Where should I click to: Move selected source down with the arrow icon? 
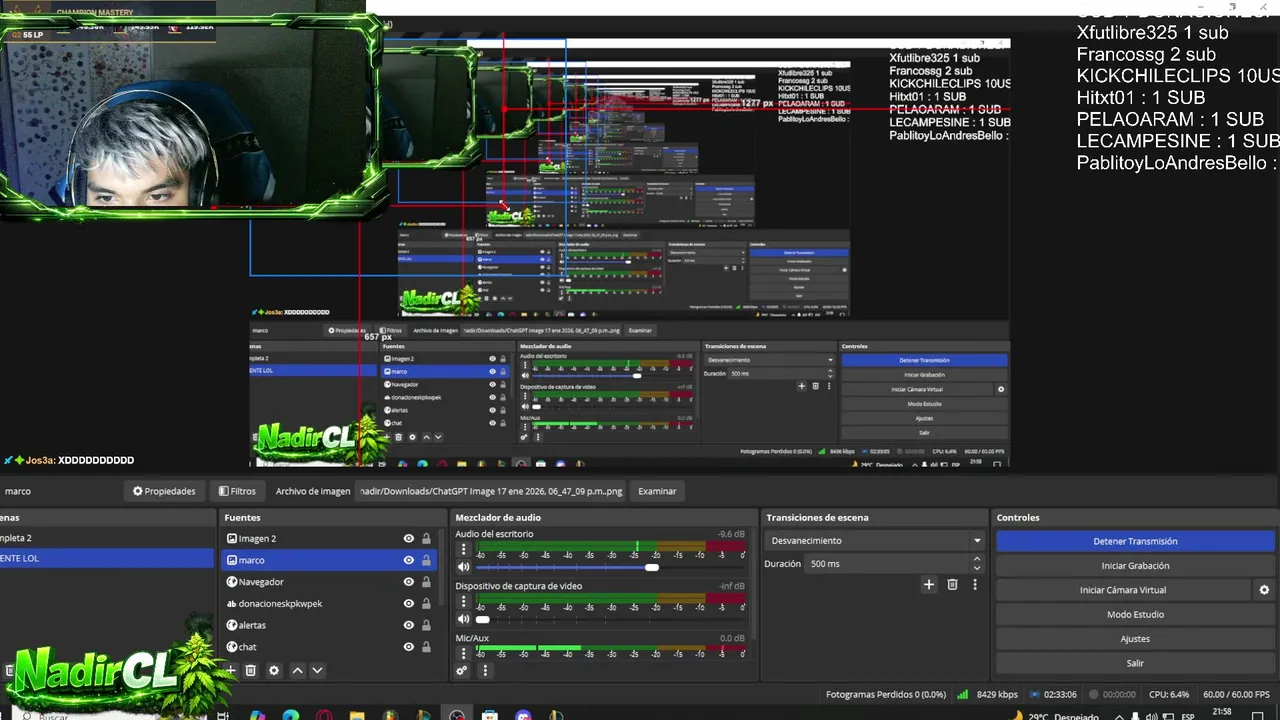(x=317, y=670)
